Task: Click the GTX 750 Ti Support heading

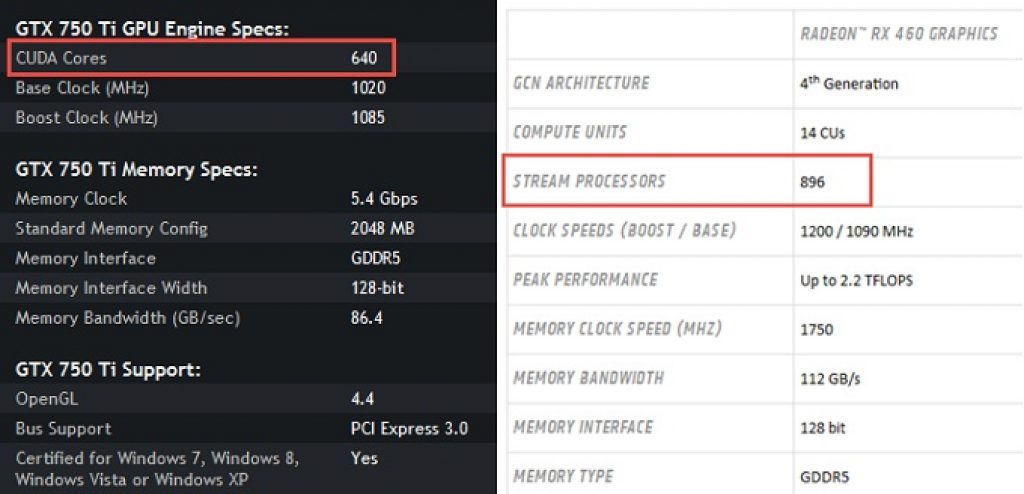Action: [x=108, y=370]
